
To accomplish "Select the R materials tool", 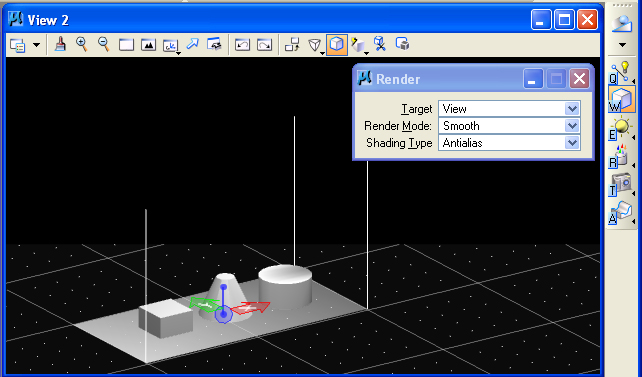I will tap(621, 156).
